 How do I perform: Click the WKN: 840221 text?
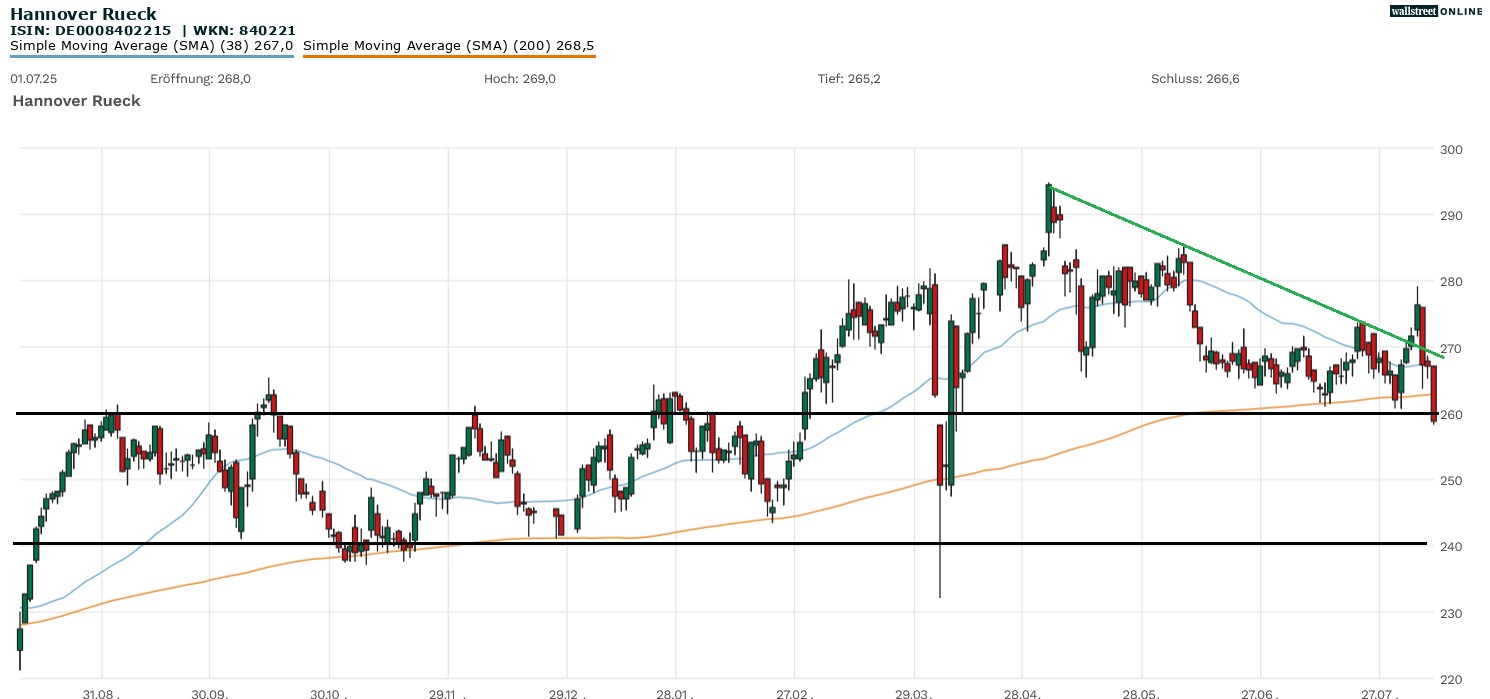click(246, 31)
